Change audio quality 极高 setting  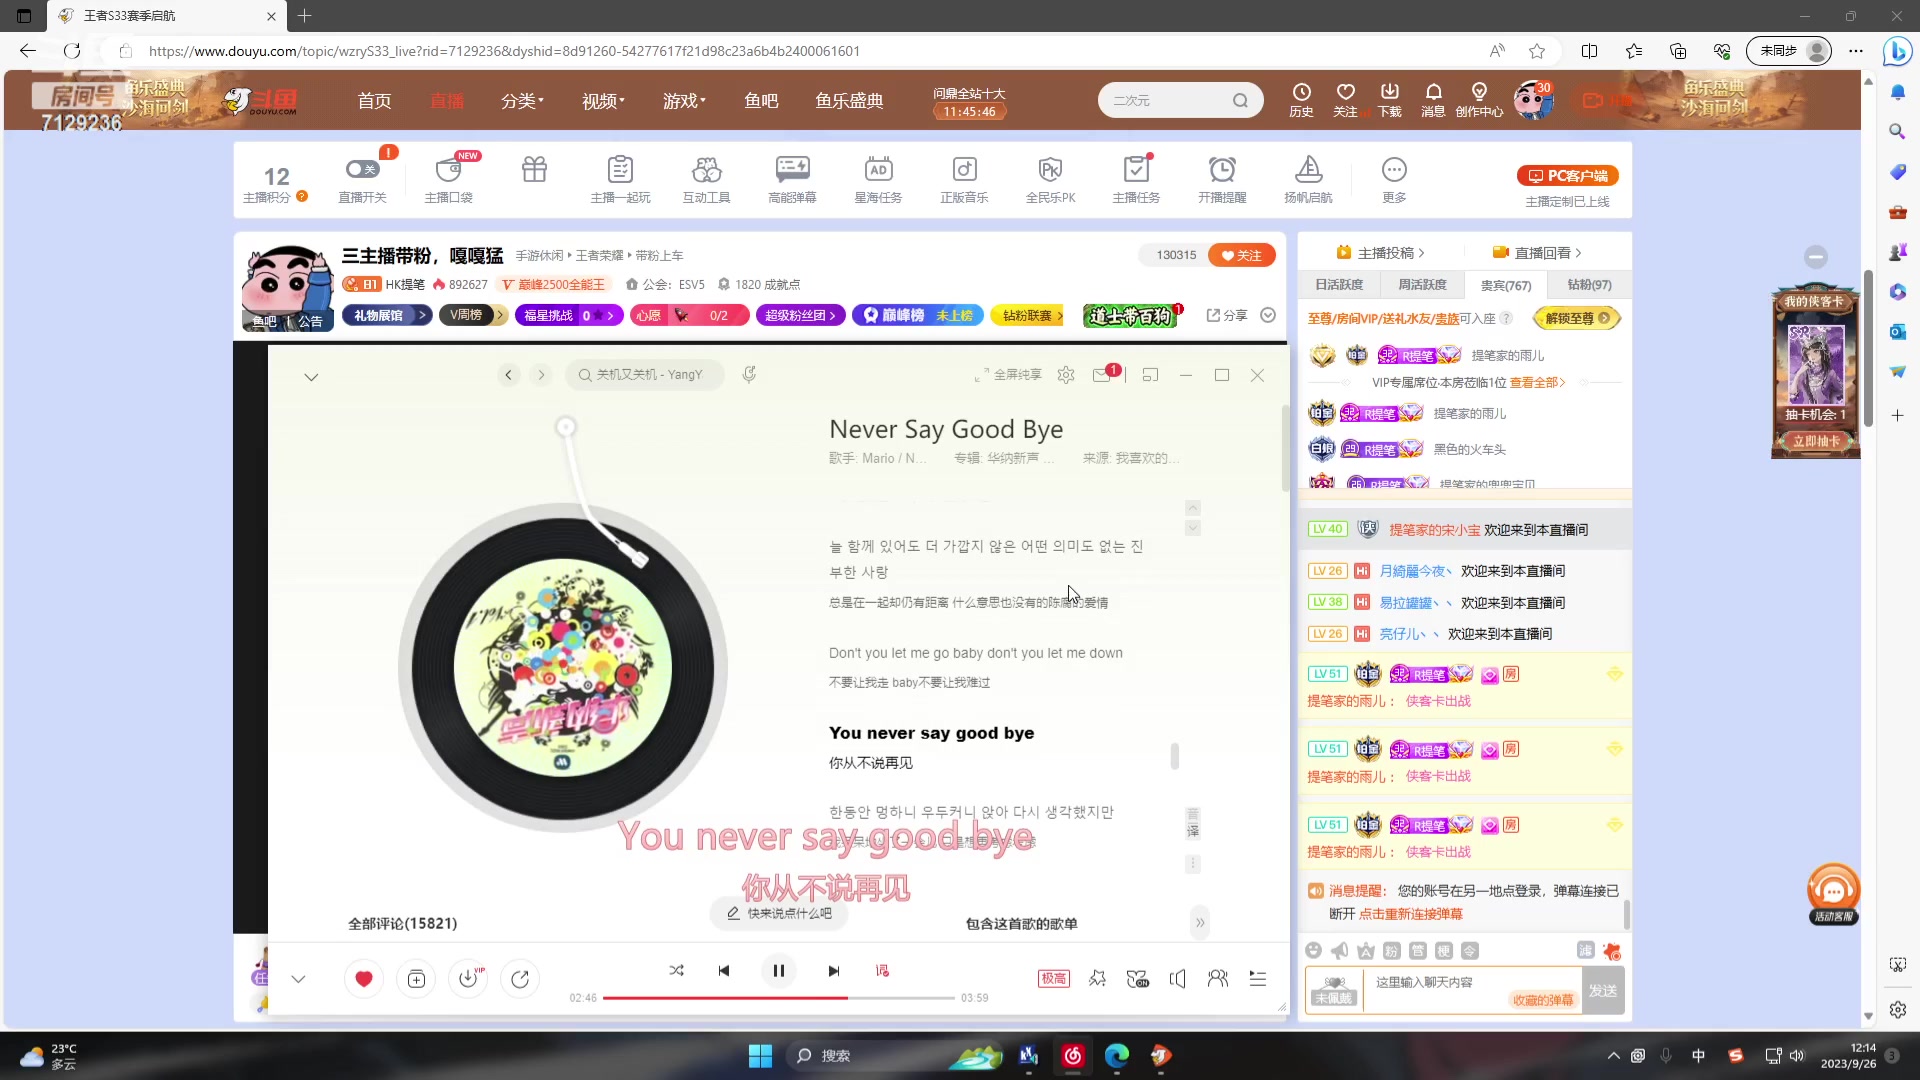(1054, 979)
